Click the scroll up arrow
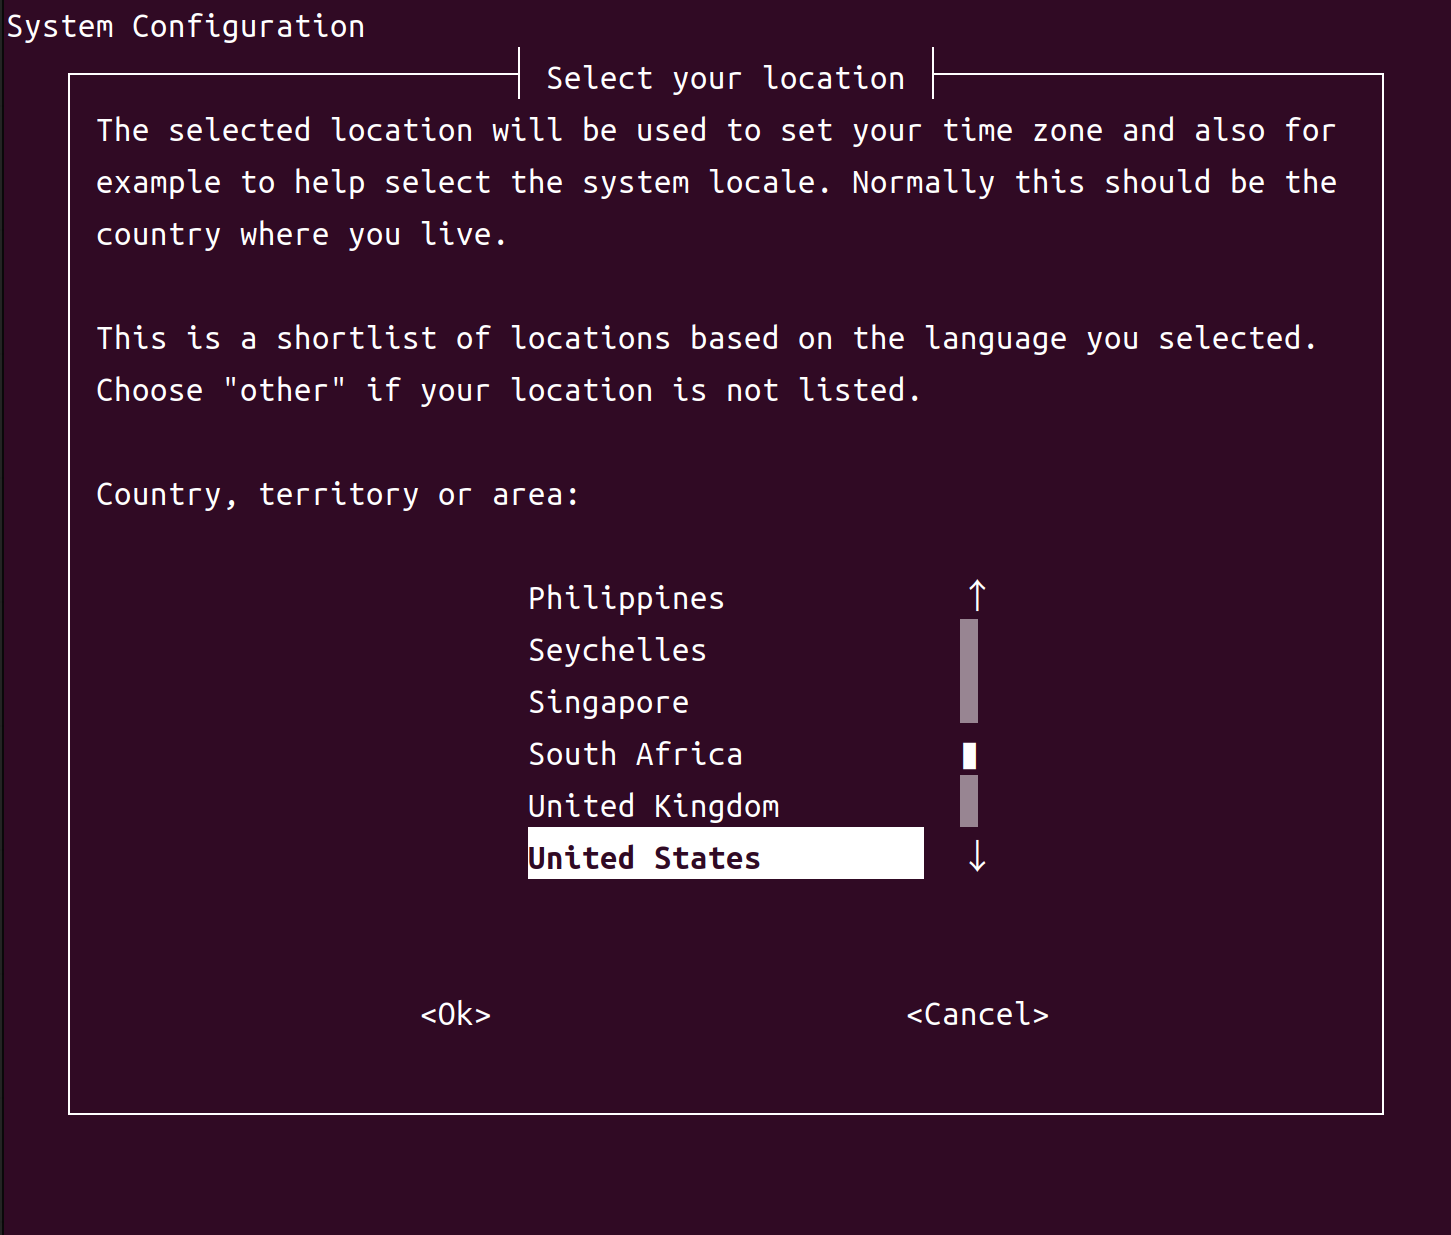 pos(977,596)
